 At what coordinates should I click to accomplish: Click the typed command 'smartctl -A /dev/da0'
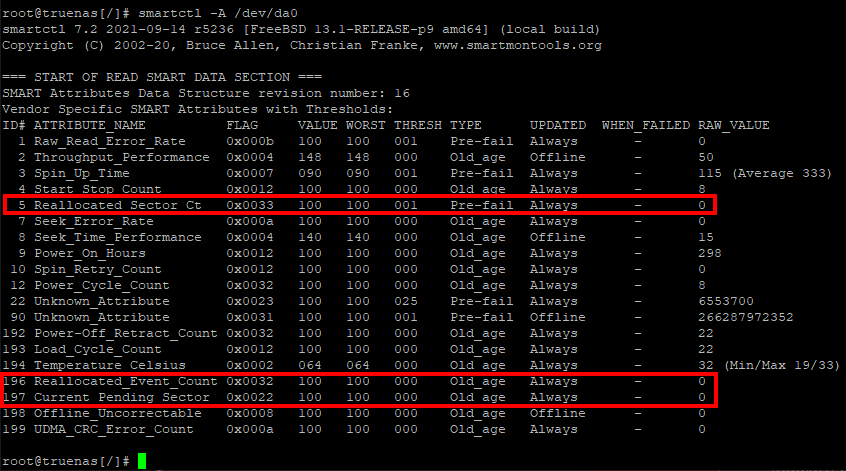click(218, 13)
